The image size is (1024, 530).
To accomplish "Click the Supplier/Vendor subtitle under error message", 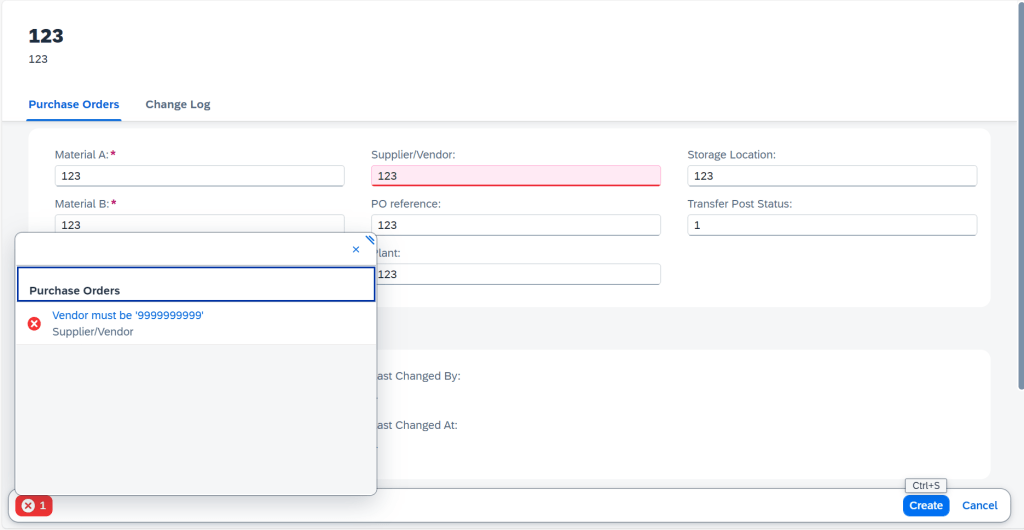I will tap(93, 332).
